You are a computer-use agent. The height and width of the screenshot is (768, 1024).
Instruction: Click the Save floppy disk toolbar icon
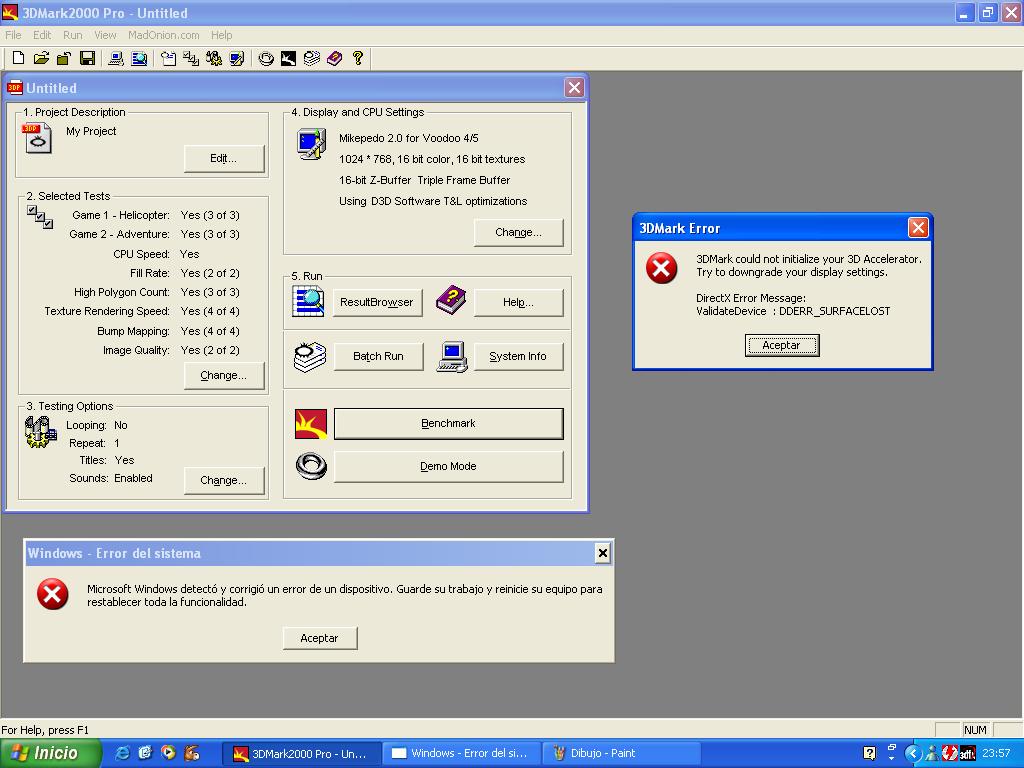point(87,58)
